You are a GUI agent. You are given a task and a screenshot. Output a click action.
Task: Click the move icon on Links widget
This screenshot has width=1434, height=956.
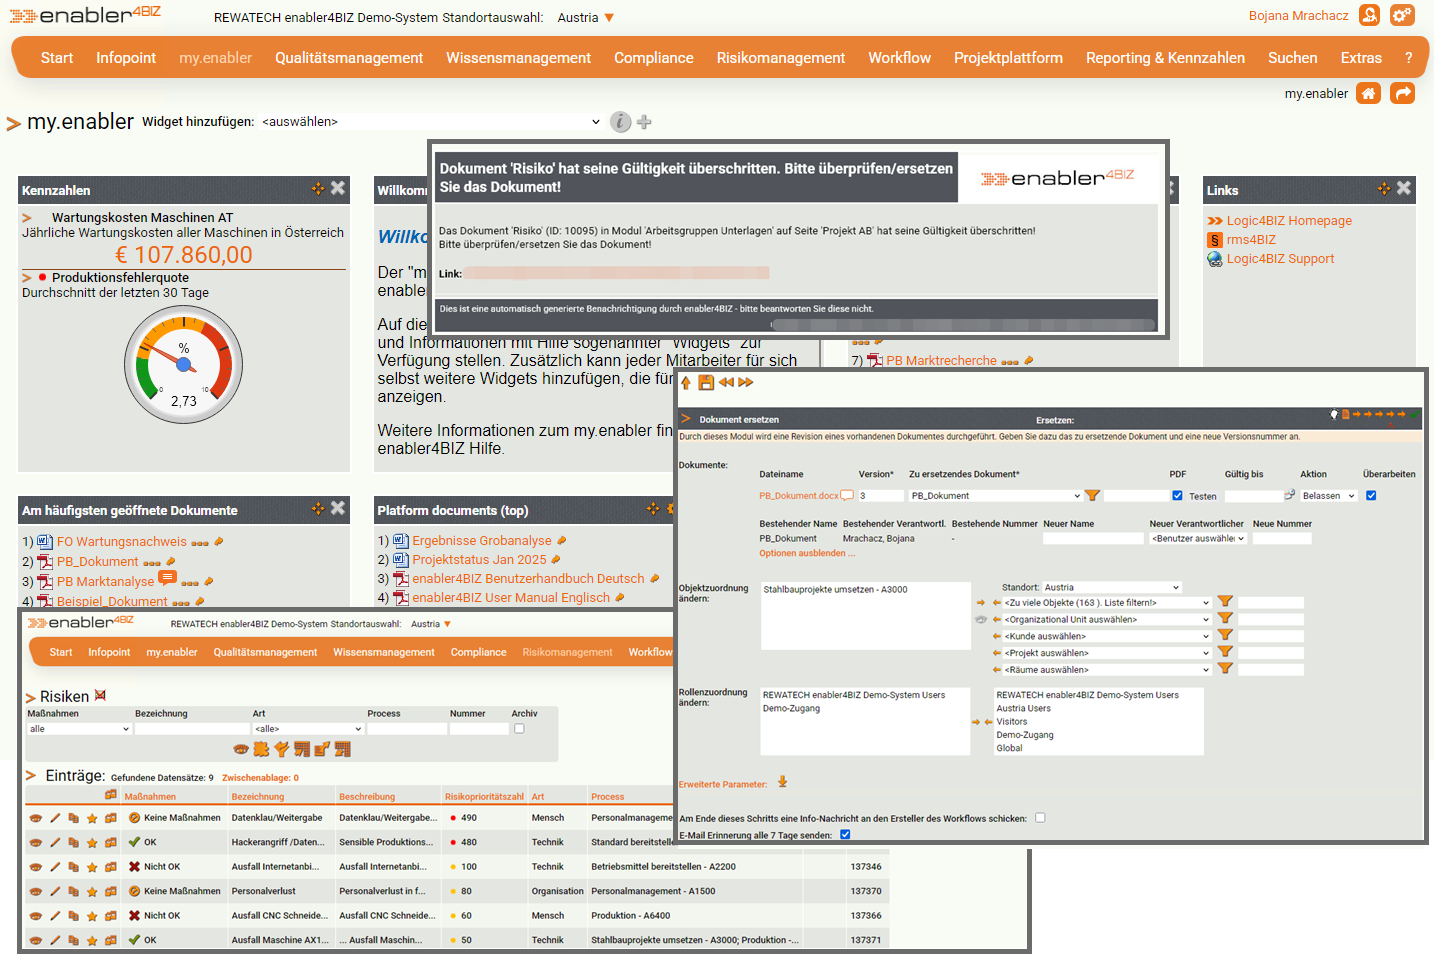click(x=1384, y=188)
